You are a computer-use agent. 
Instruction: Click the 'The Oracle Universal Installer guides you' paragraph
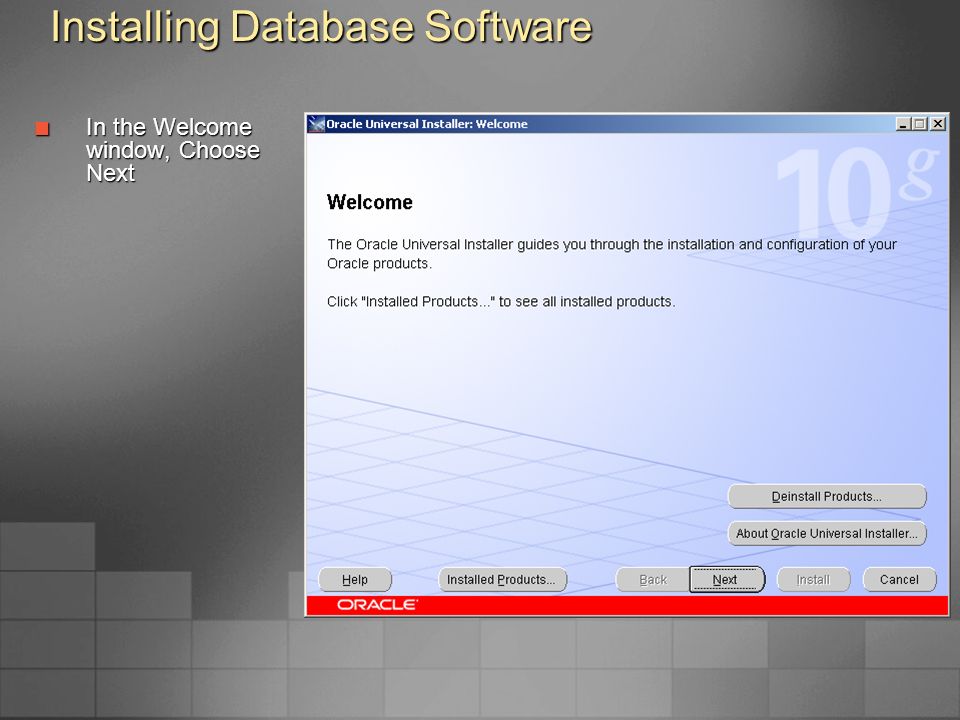coord(612,254)
